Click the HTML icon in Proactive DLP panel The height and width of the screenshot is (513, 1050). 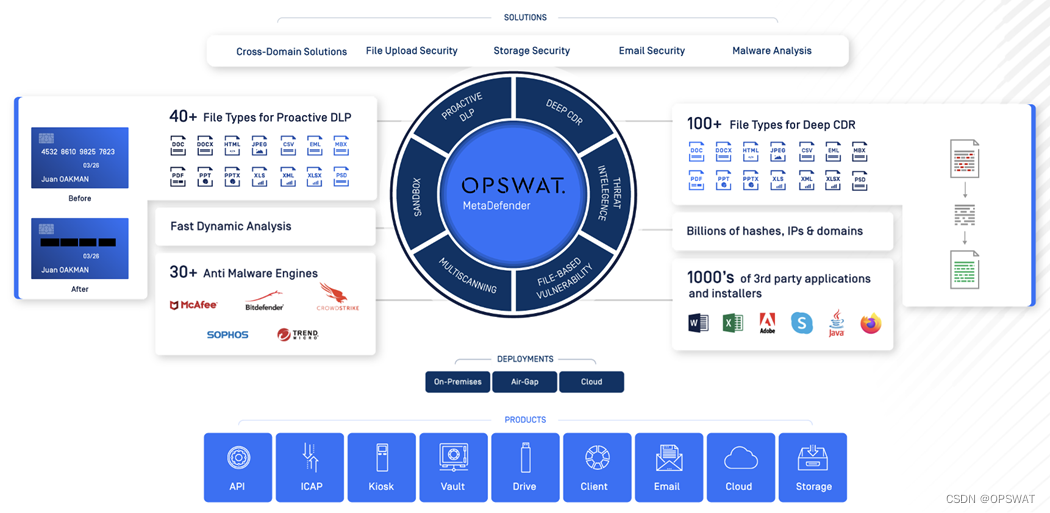(x=232, y=144)
